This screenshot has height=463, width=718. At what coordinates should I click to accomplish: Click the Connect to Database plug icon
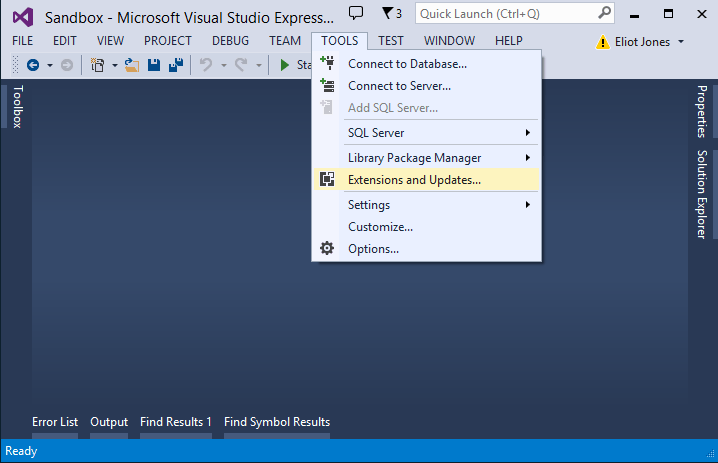pyautogui.click(x=327, y=63)
